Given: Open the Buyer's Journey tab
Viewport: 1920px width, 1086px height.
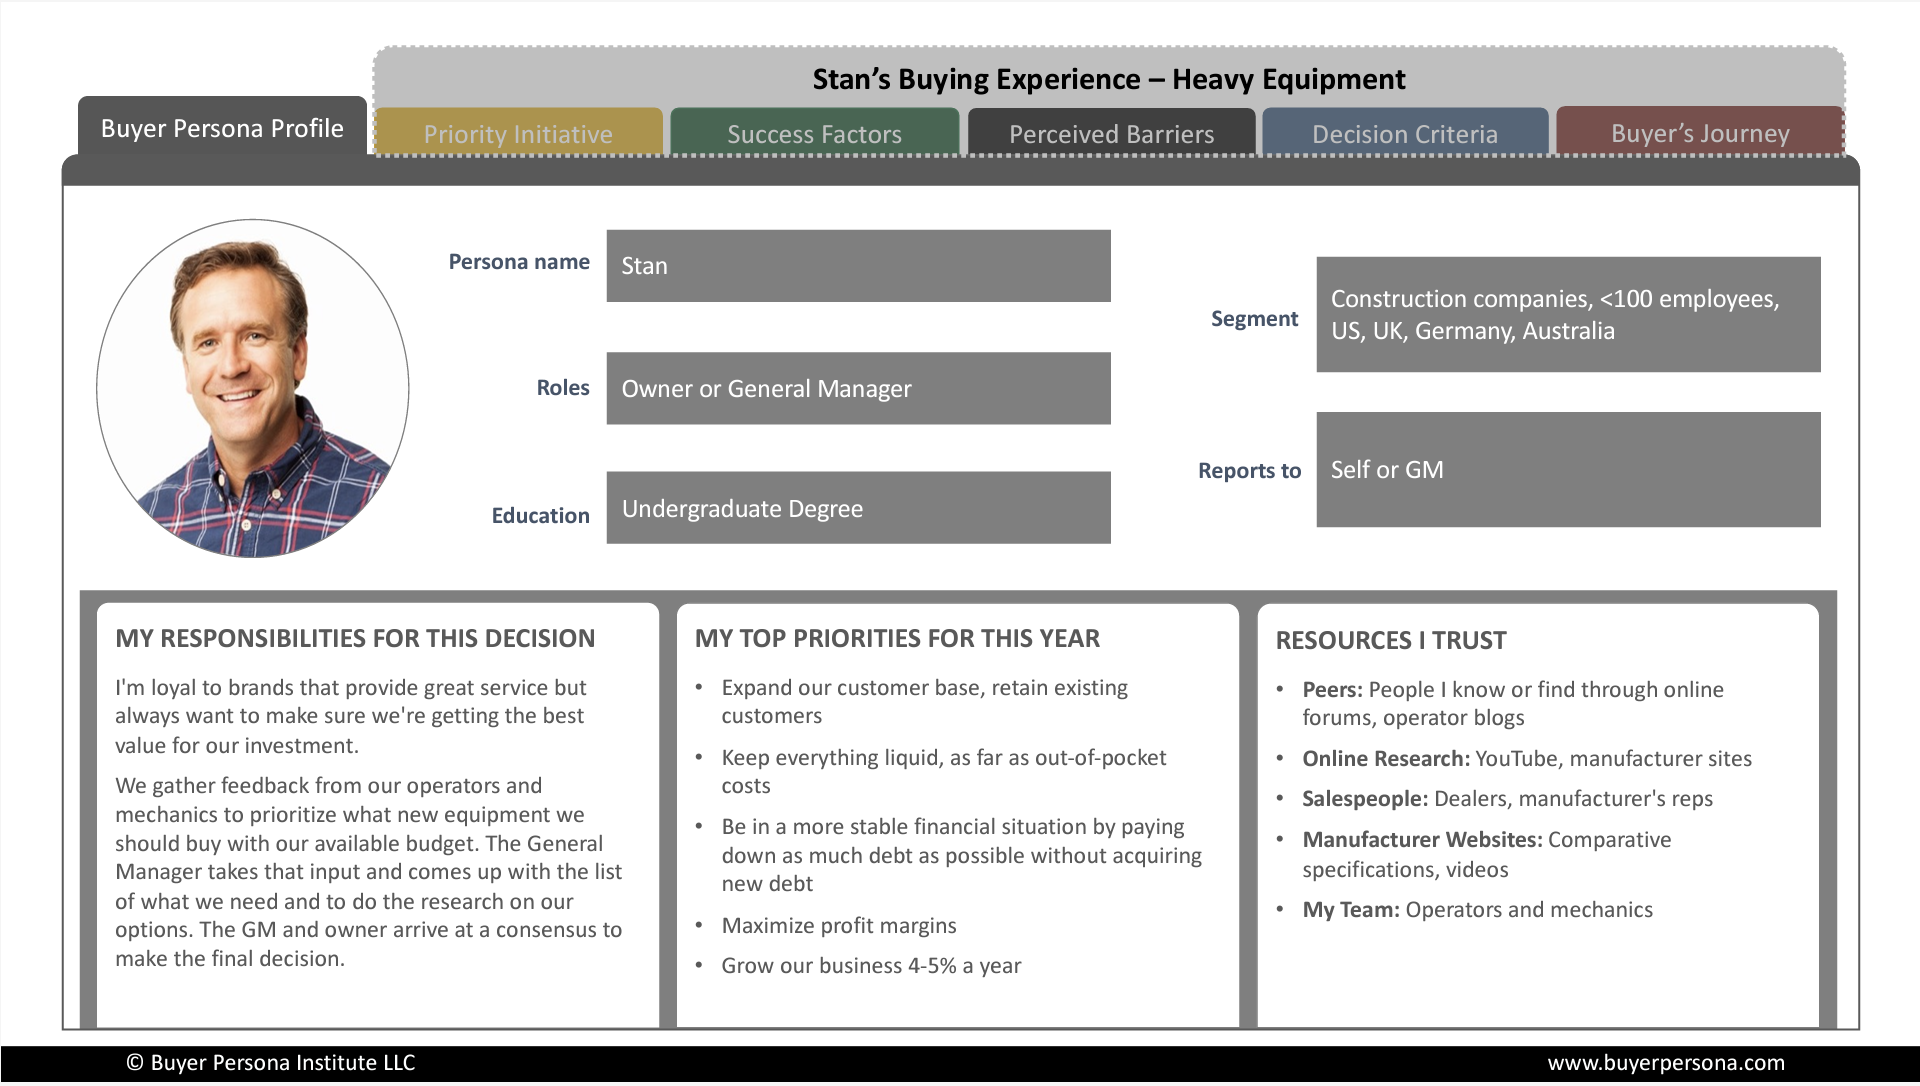Looking at the screenshot, I should 1700,133.
